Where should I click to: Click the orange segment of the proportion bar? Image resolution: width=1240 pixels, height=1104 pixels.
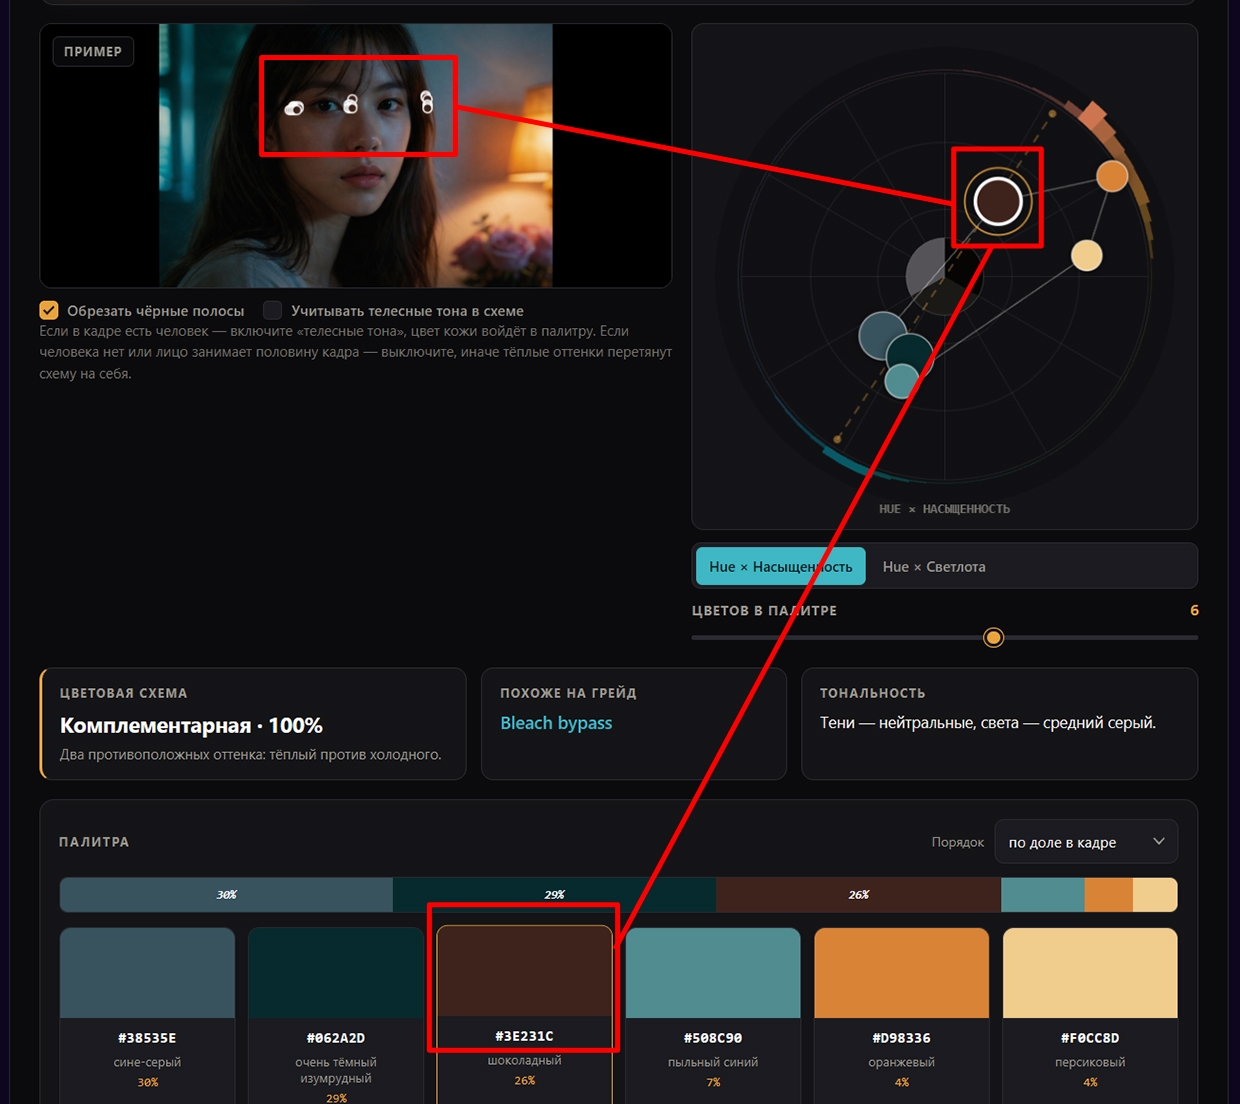(1109, 895)
